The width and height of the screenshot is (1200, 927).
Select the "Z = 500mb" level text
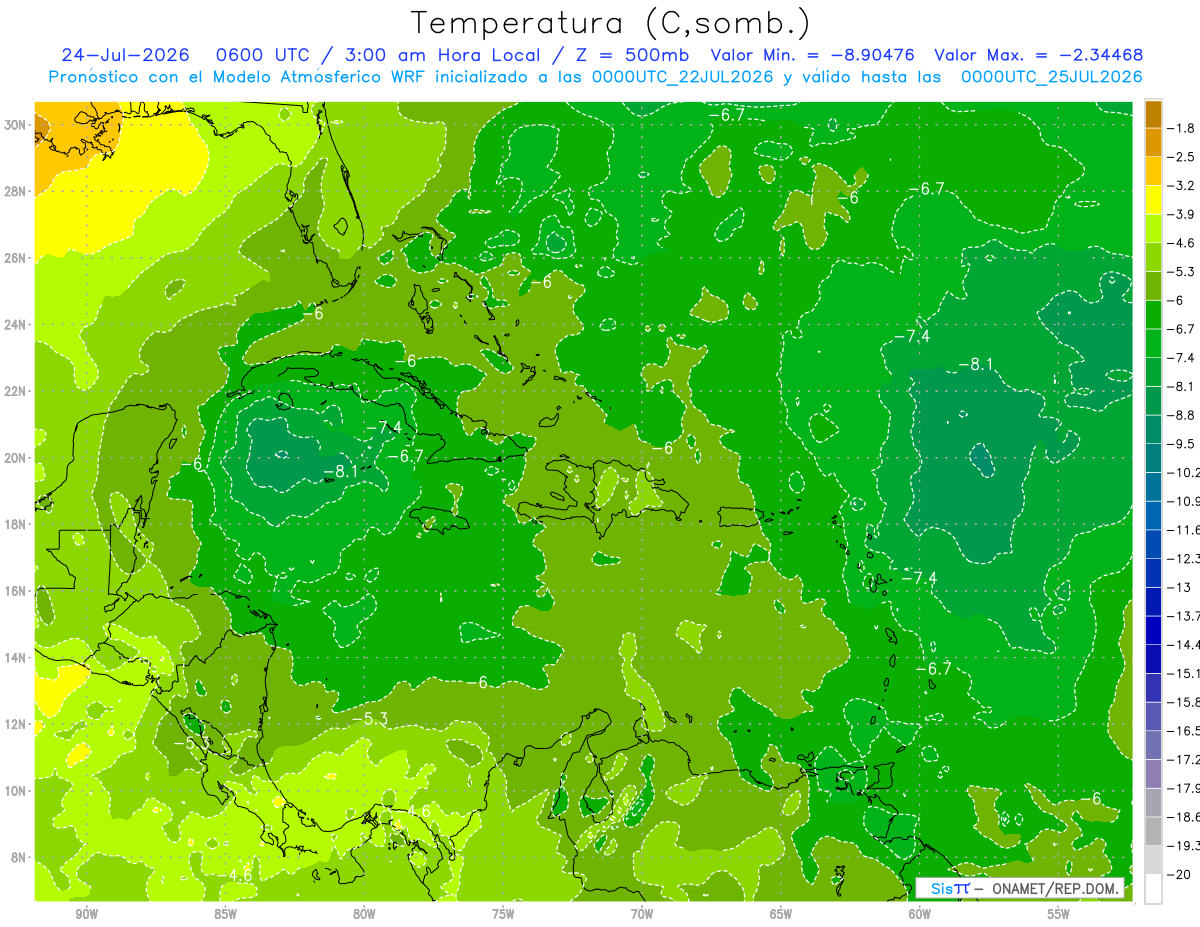click(628, 55)
